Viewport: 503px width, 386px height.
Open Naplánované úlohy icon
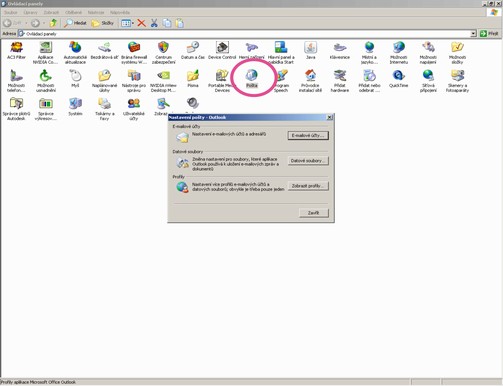point(104,76)
